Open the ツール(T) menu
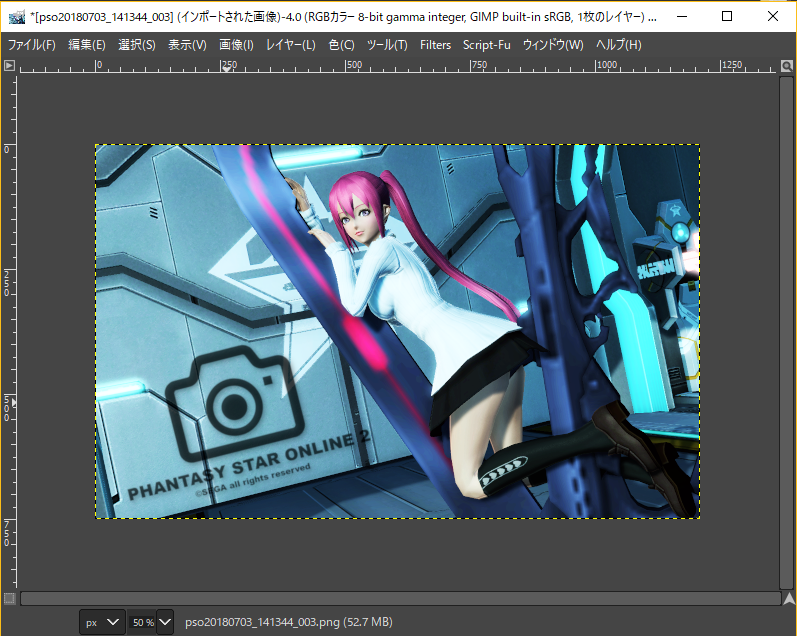The height and width of the screenshot is (636, 797). pos(387,45)
